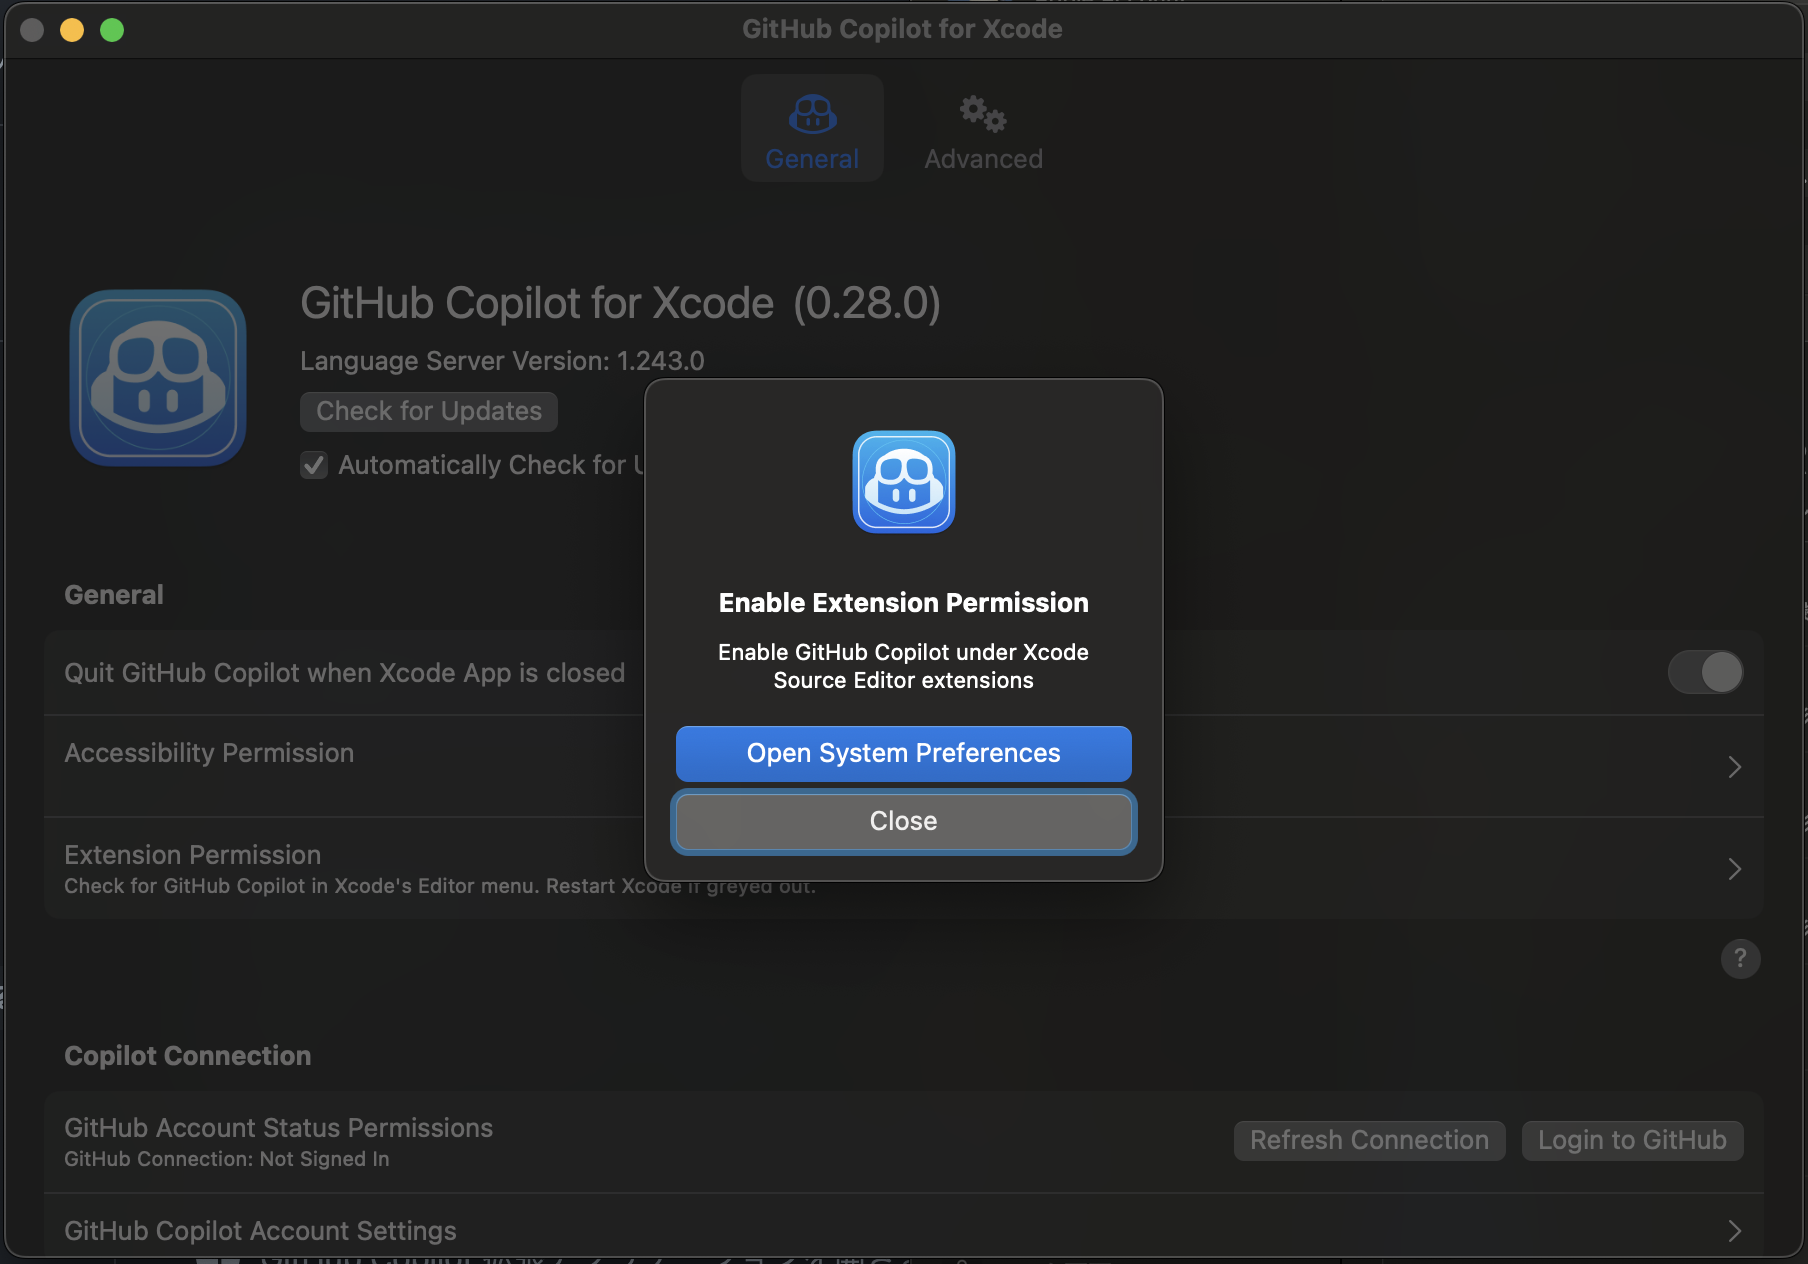
Task: Open System Preferences from the dialog
Action: pos(904,753)
